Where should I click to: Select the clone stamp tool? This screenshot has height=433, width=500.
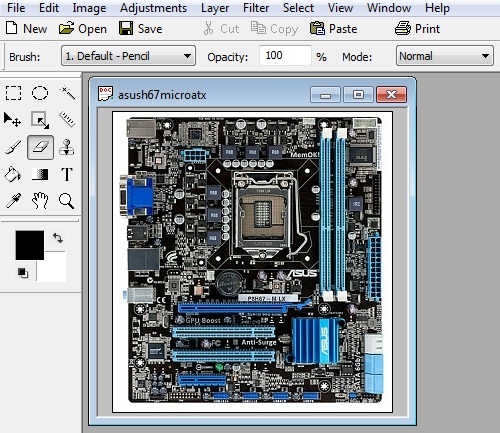67,147
